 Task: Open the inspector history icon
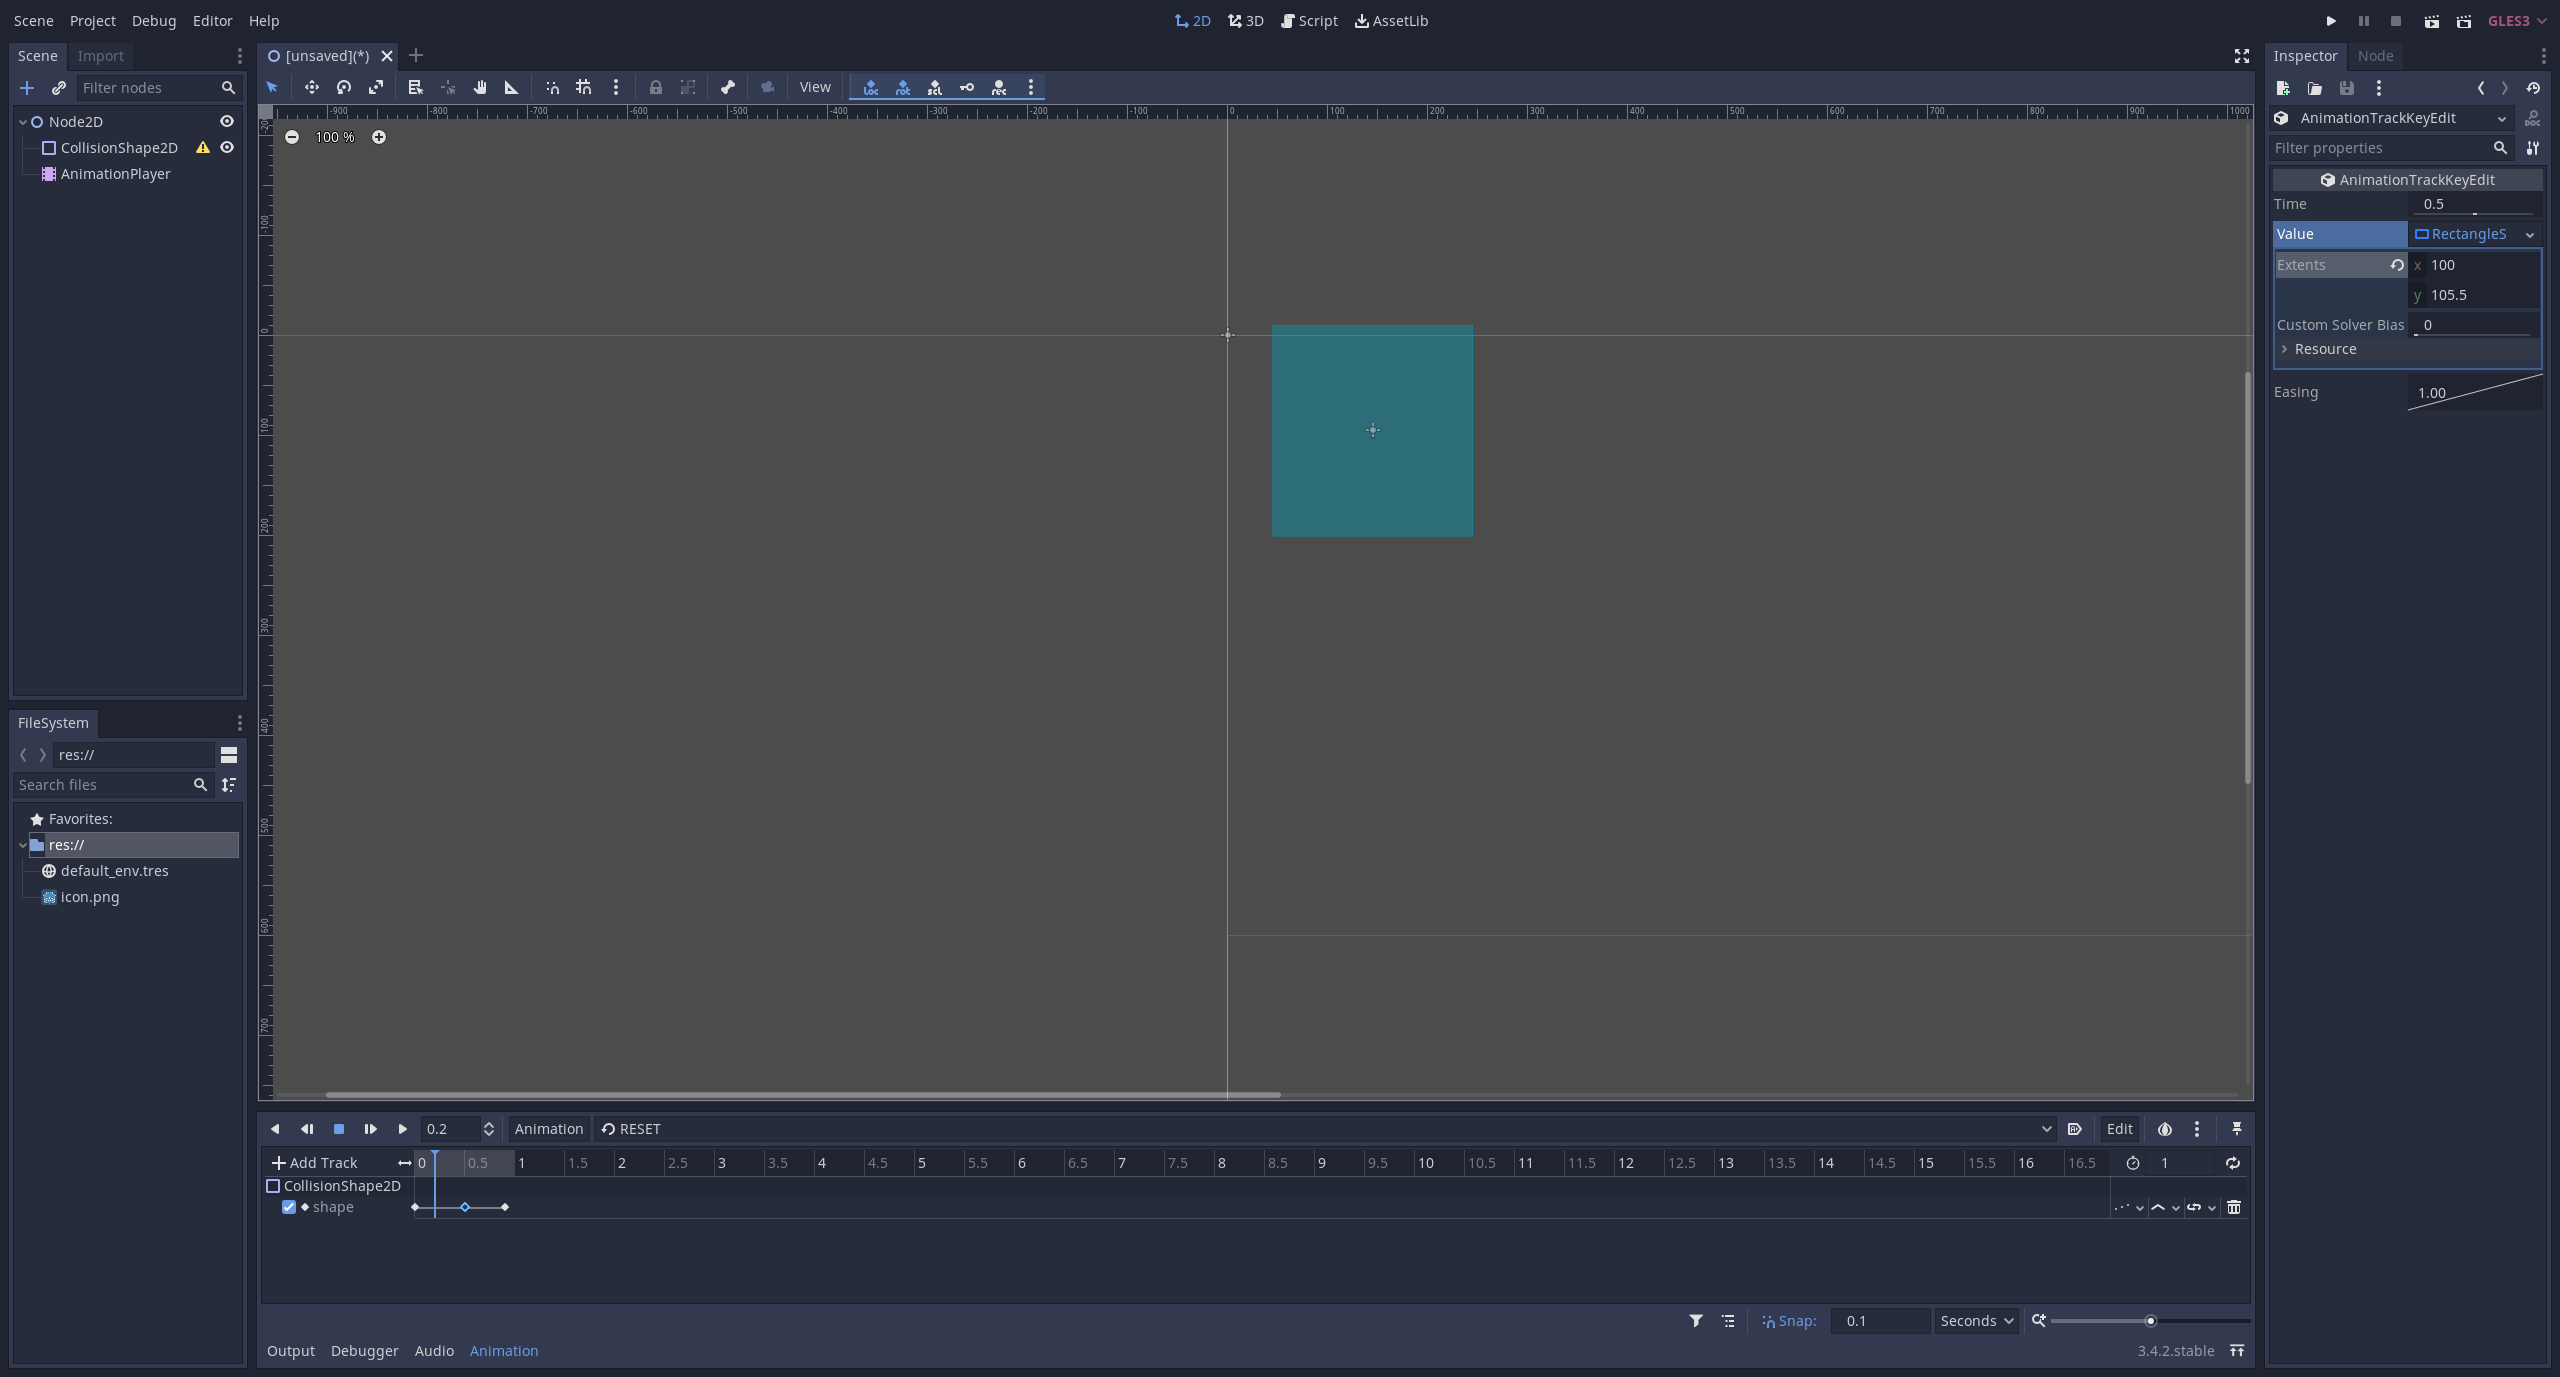tap(2534, 88)
